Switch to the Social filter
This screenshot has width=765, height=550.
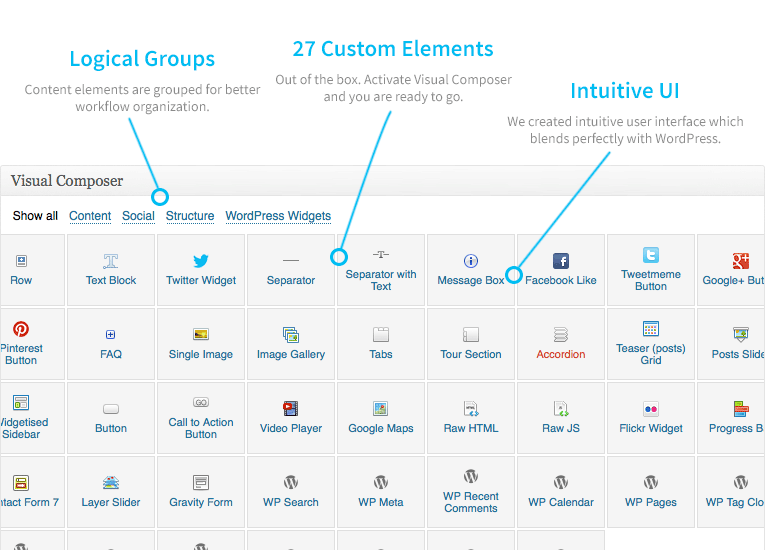(138, 216)
